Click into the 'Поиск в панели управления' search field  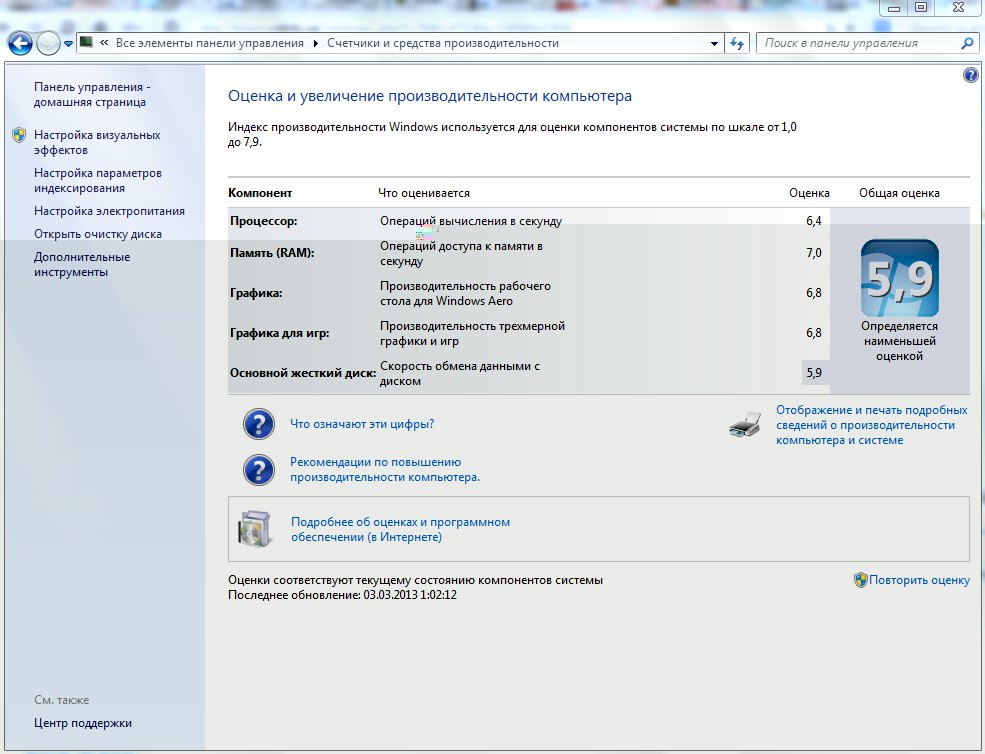855,43
